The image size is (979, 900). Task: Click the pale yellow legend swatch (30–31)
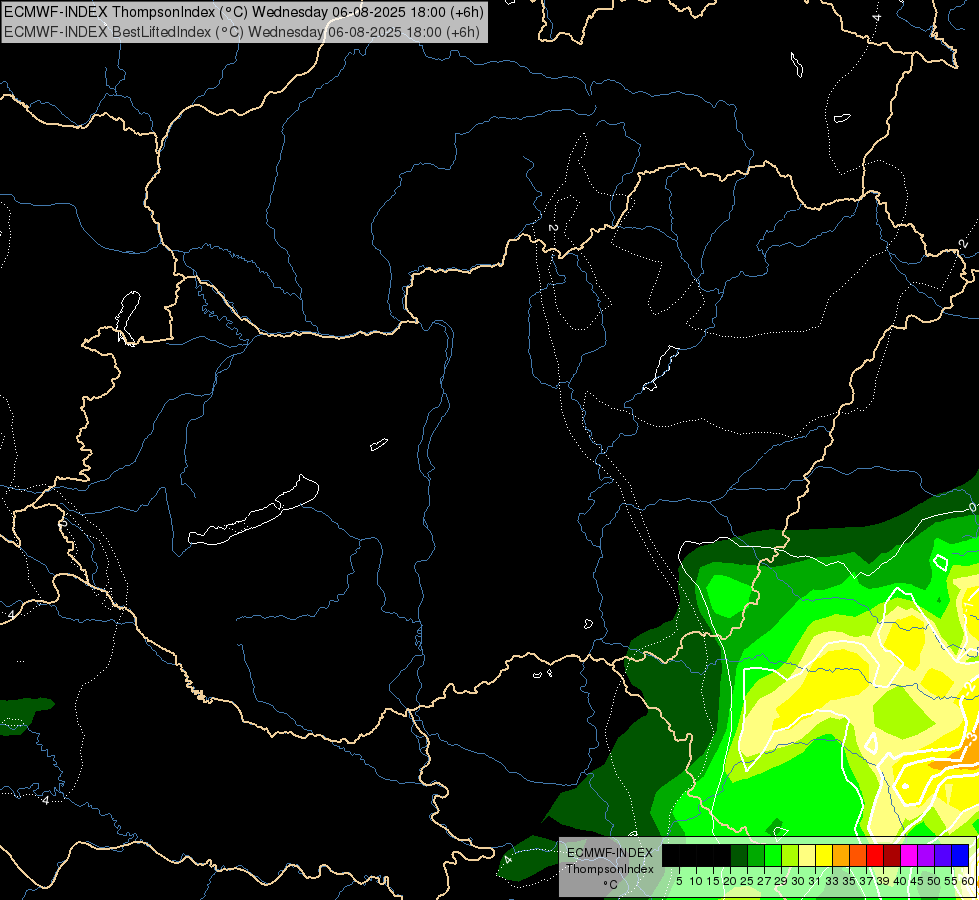coord(807,855)
